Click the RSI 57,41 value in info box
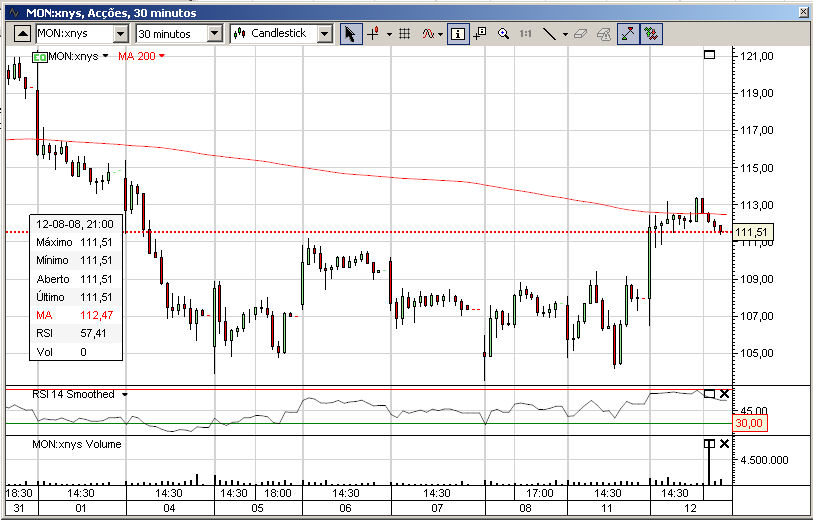 tap(93, 333)
